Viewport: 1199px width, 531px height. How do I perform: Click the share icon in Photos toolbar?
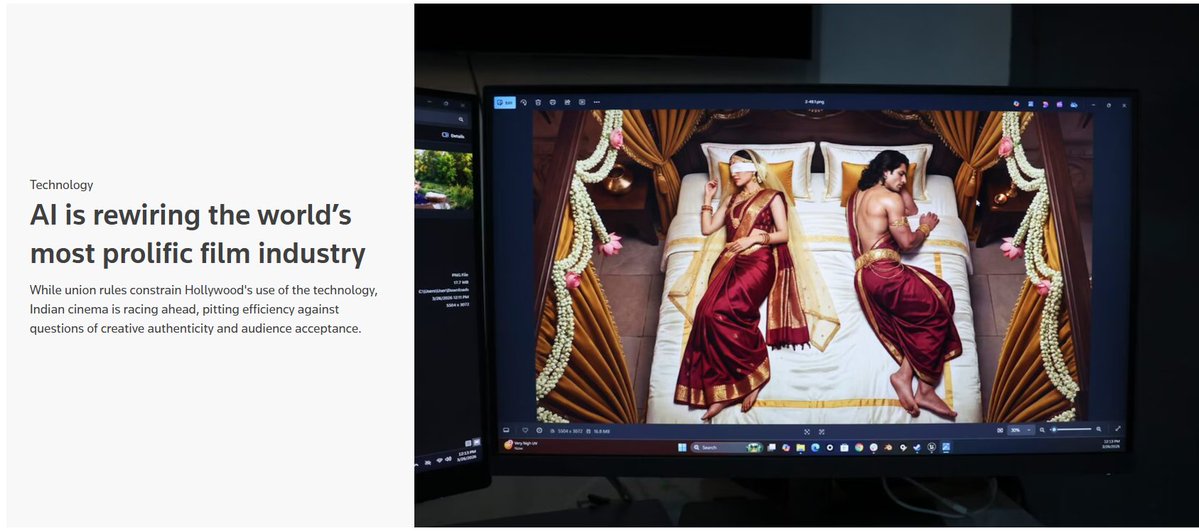[567, 102]
